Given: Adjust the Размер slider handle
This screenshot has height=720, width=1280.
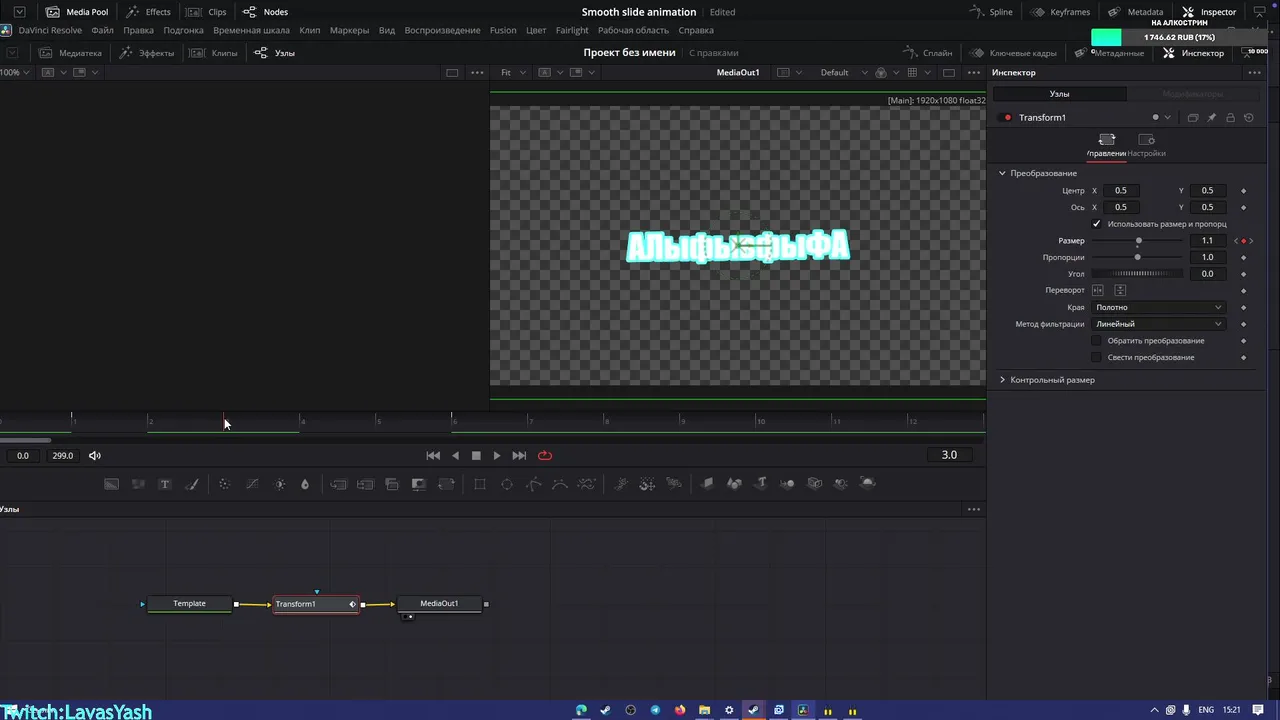Looking at the screenshot, I should pyautogui.click(x=1139, y=241).
